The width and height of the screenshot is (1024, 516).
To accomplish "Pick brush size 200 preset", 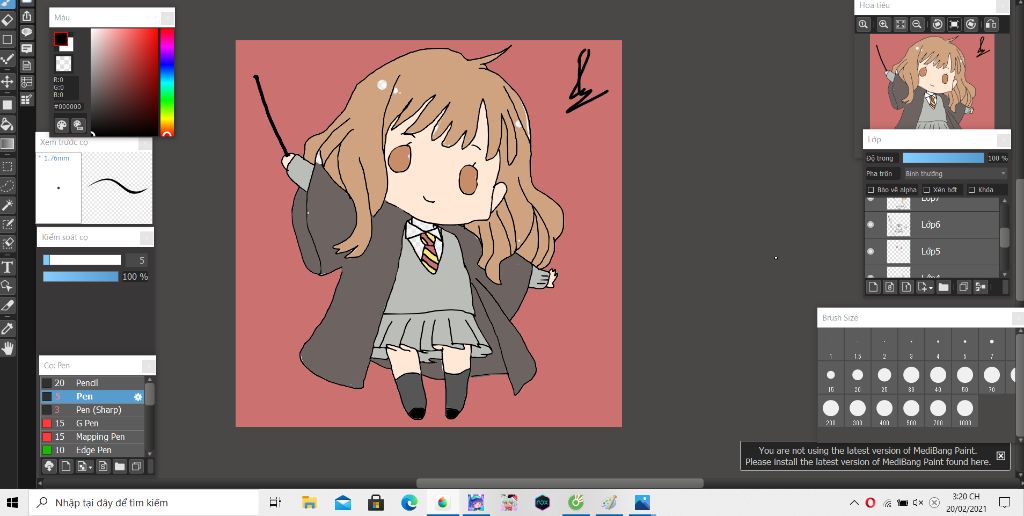I will click(831, 412).
